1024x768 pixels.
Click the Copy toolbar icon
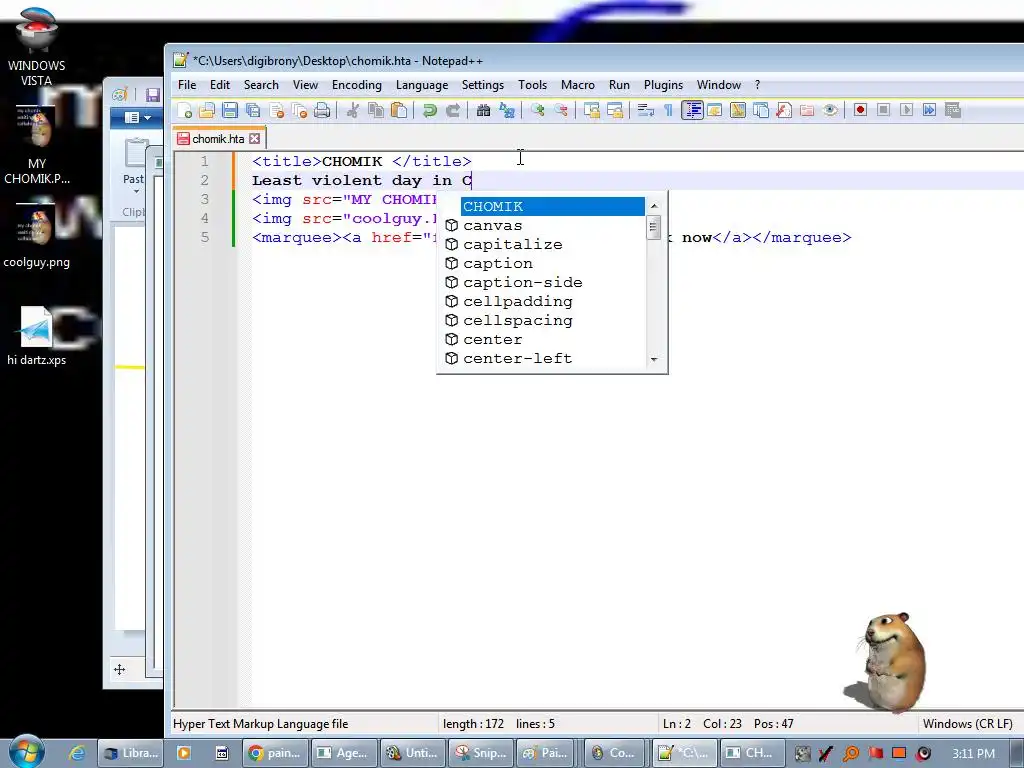coord(376,110)
